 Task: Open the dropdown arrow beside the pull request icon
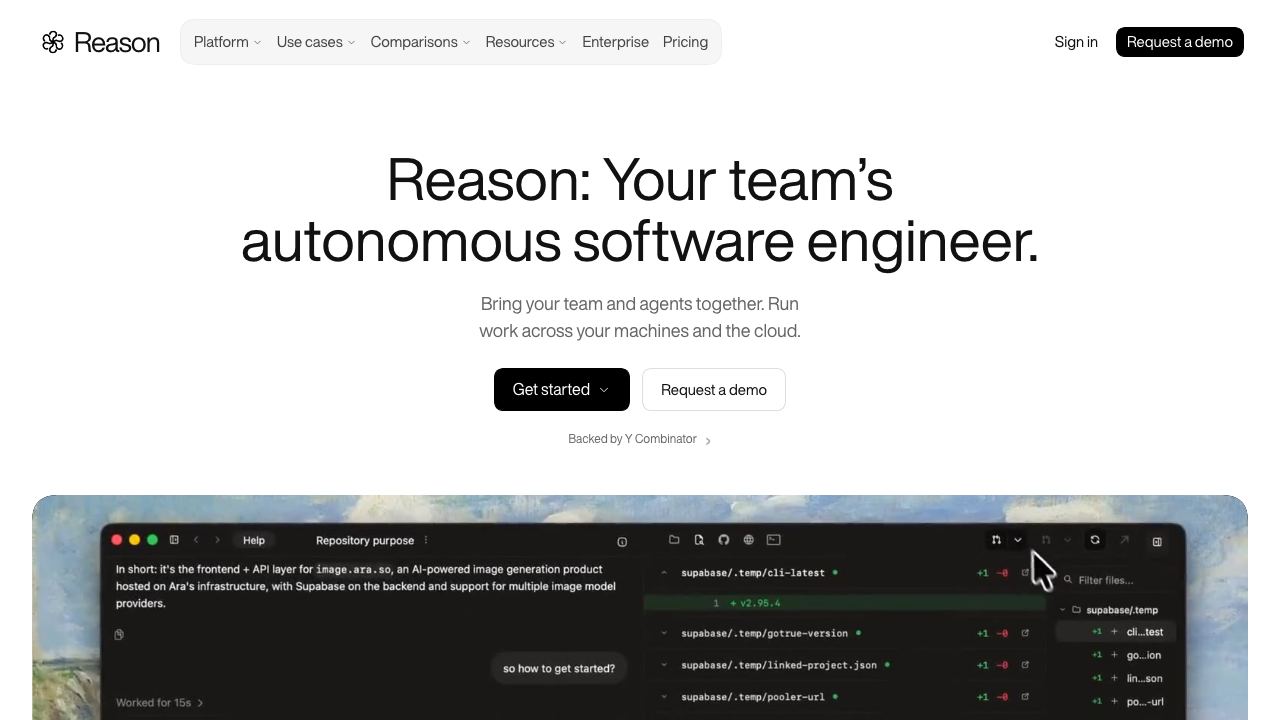pos(1018,540)
